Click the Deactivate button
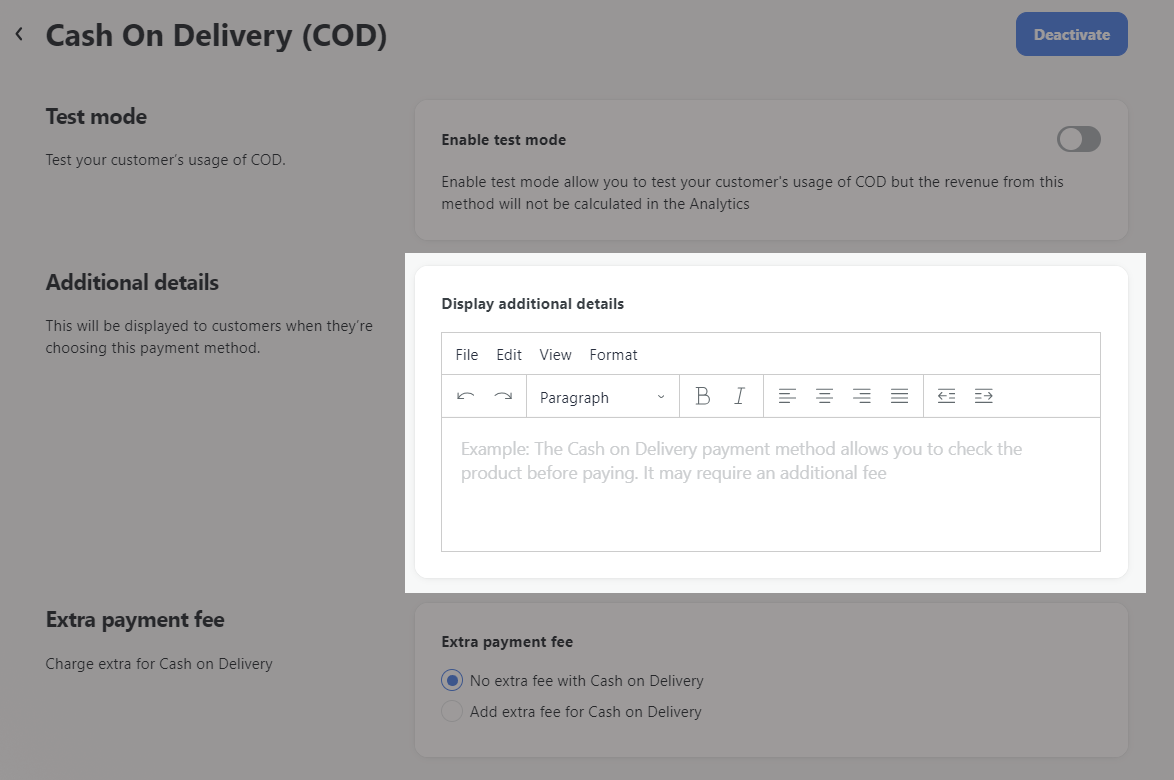This screenshot has width=1174, height=780. click(x=1071, y=34)
